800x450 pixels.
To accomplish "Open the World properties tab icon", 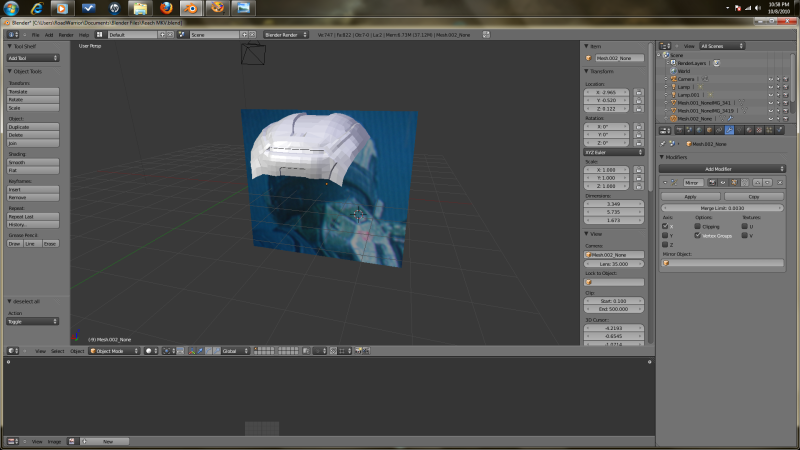I will [699, 130].
